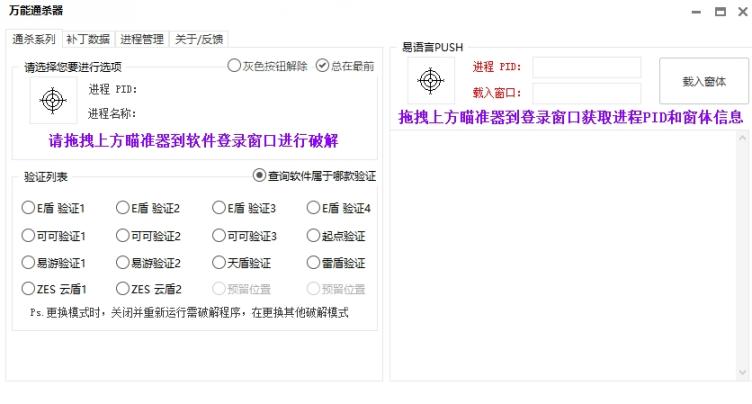Select the 天盾验证 radio button
This screenshot has width=752, height=404.
point(219,263)
